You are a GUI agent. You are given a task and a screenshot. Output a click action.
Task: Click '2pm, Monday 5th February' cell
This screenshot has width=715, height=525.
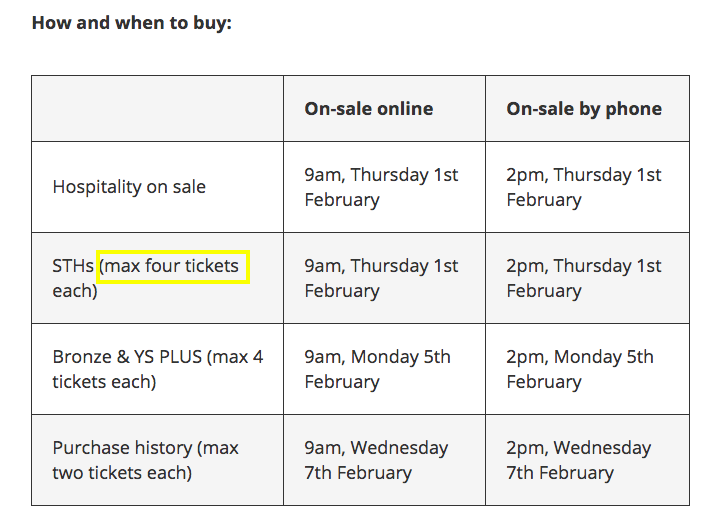(587, 369)
